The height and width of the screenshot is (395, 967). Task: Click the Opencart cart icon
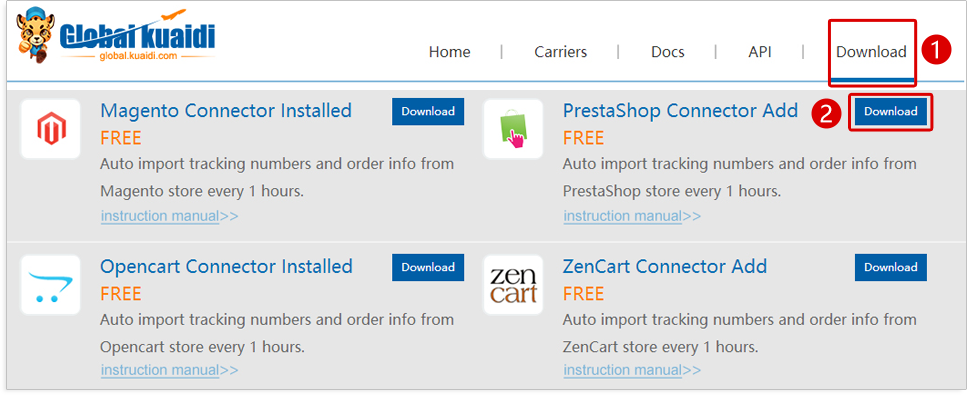point(51,285)
